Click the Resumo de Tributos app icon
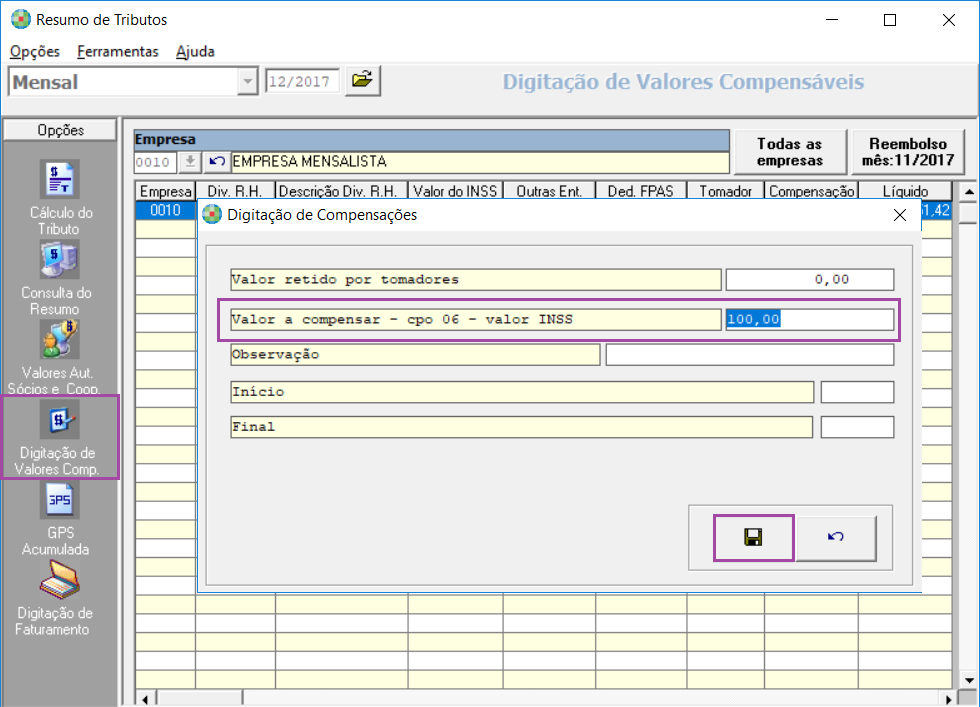This screenshot has height=707, width=980. pyautogui.click(x=21, y=19)
